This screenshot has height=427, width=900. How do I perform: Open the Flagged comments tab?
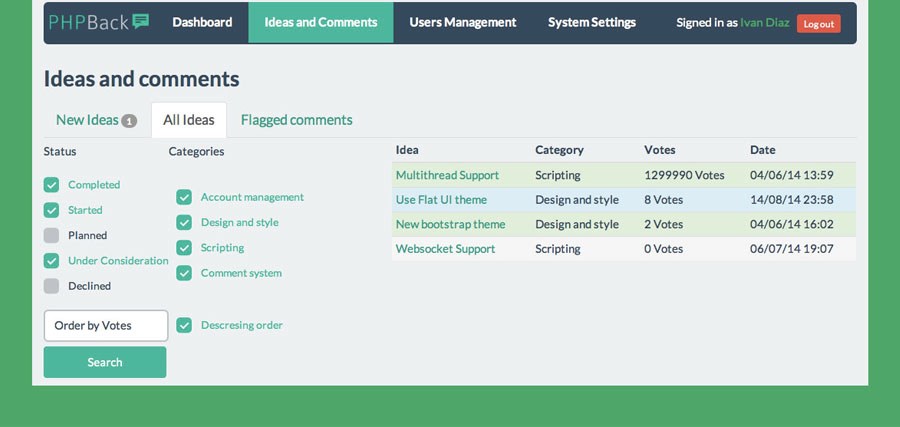pos(297,120)
